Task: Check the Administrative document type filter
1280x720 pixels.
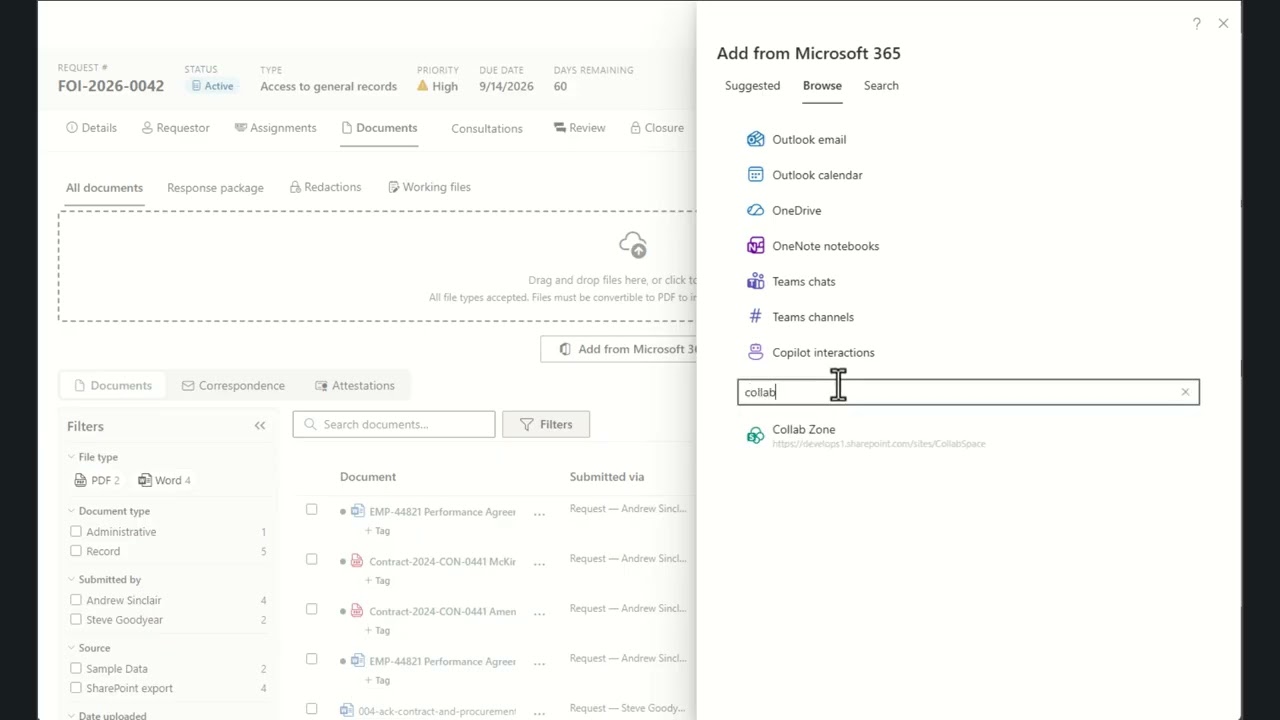Action: coord(76,532)
